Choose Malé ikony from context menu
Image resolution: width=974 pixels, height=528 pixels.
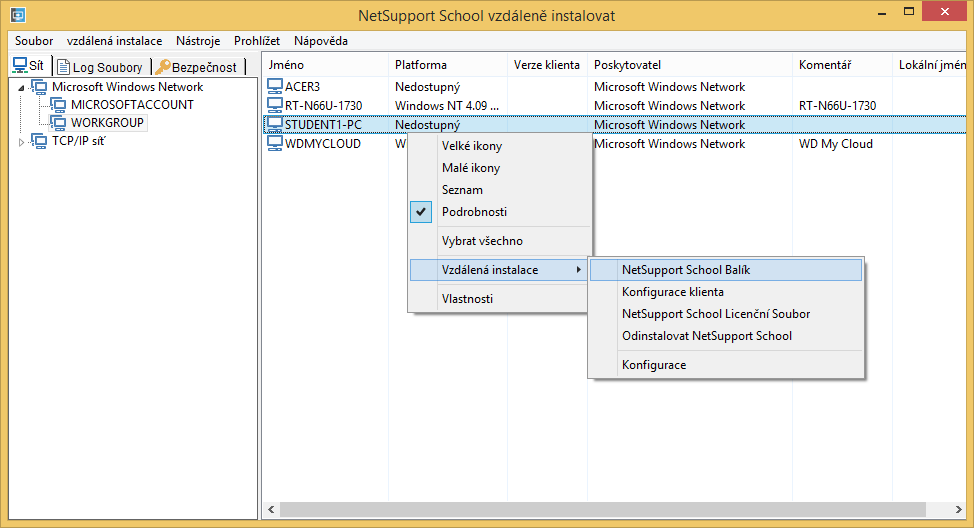click(499, 168)
